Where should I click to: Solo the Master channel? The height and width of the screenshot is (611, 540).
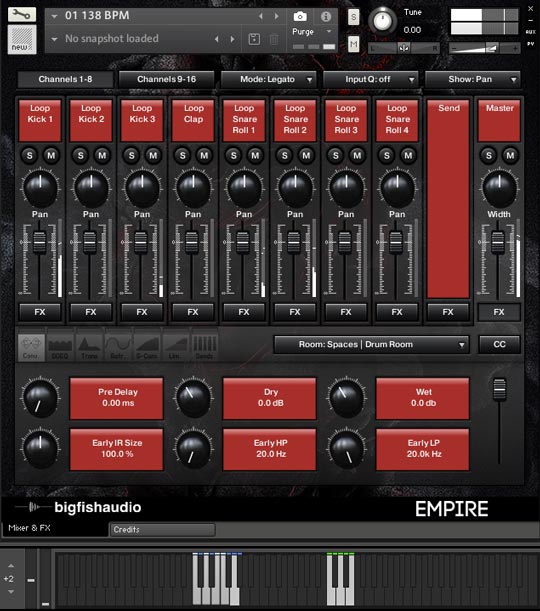pyautogui.click(x=489, y=155)
